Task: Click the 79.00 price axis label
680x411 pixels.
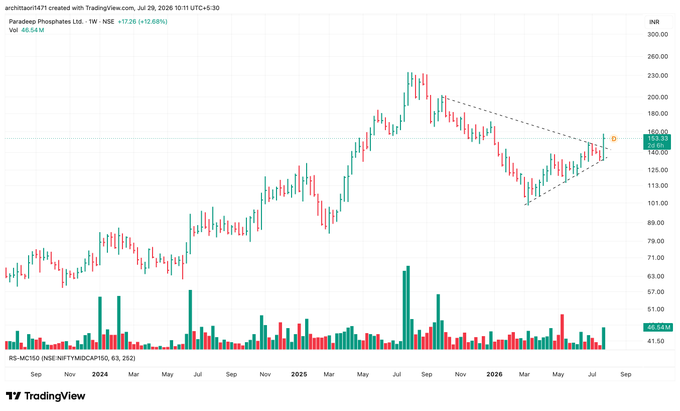Action: tap(656, 241)
